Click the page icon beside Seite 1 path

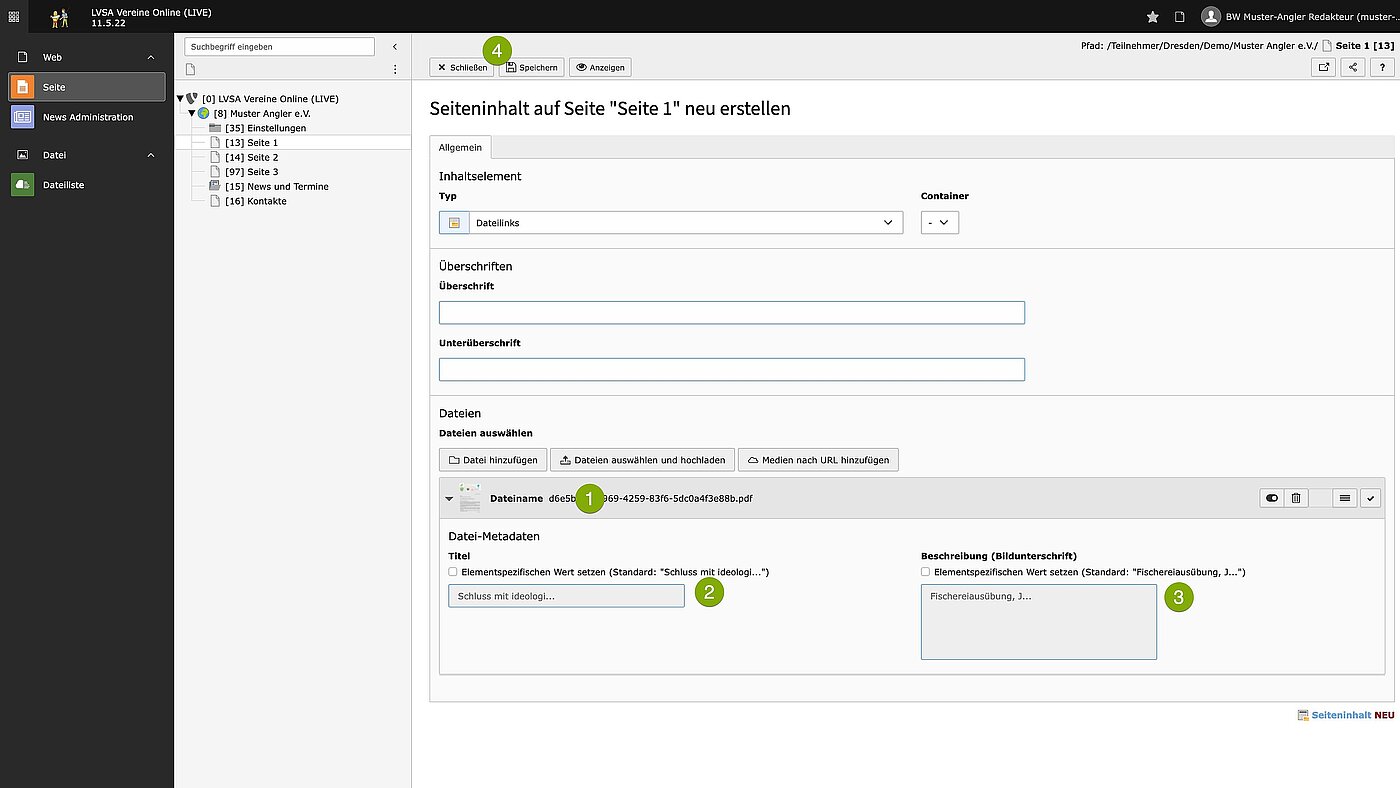tap(1327, 46)
